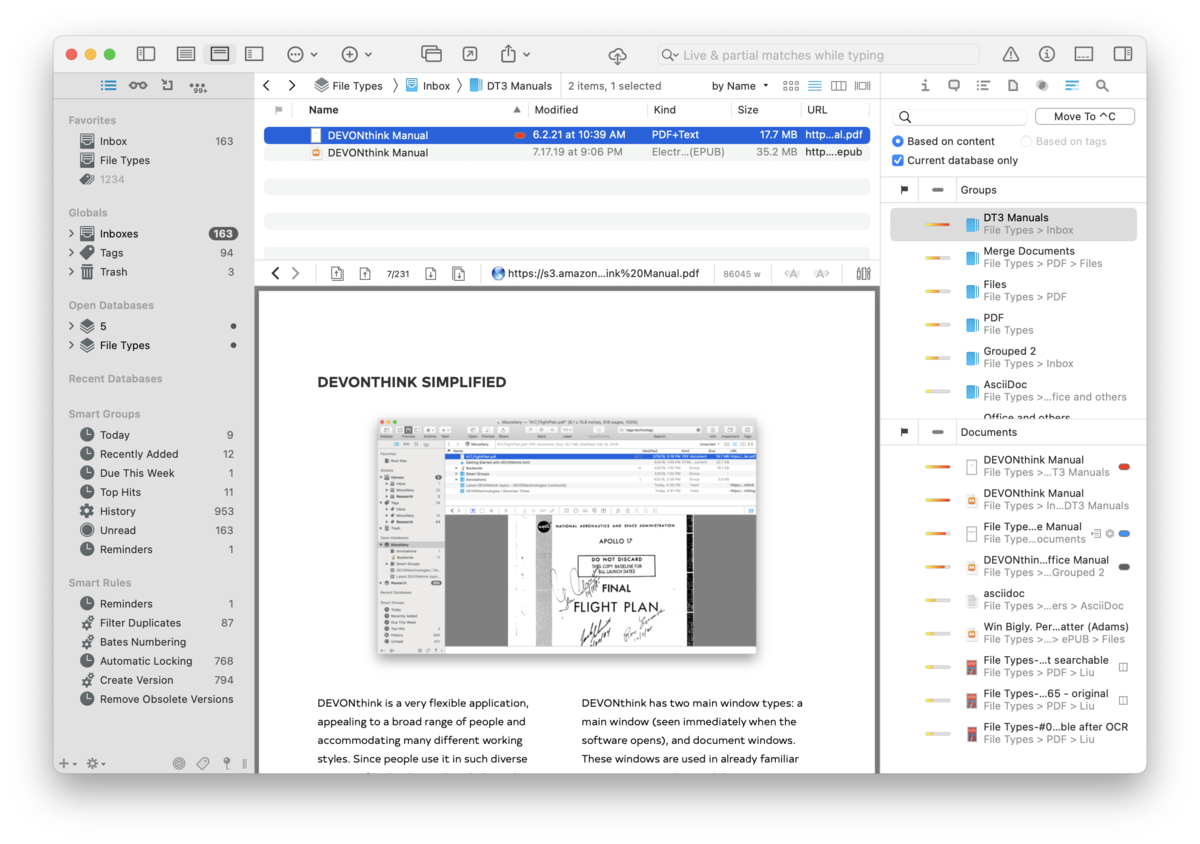The height and width of the screenshot is (844, 1200).
Task: Choose the standard preview layout button
Action: click(x=220, y=54)
